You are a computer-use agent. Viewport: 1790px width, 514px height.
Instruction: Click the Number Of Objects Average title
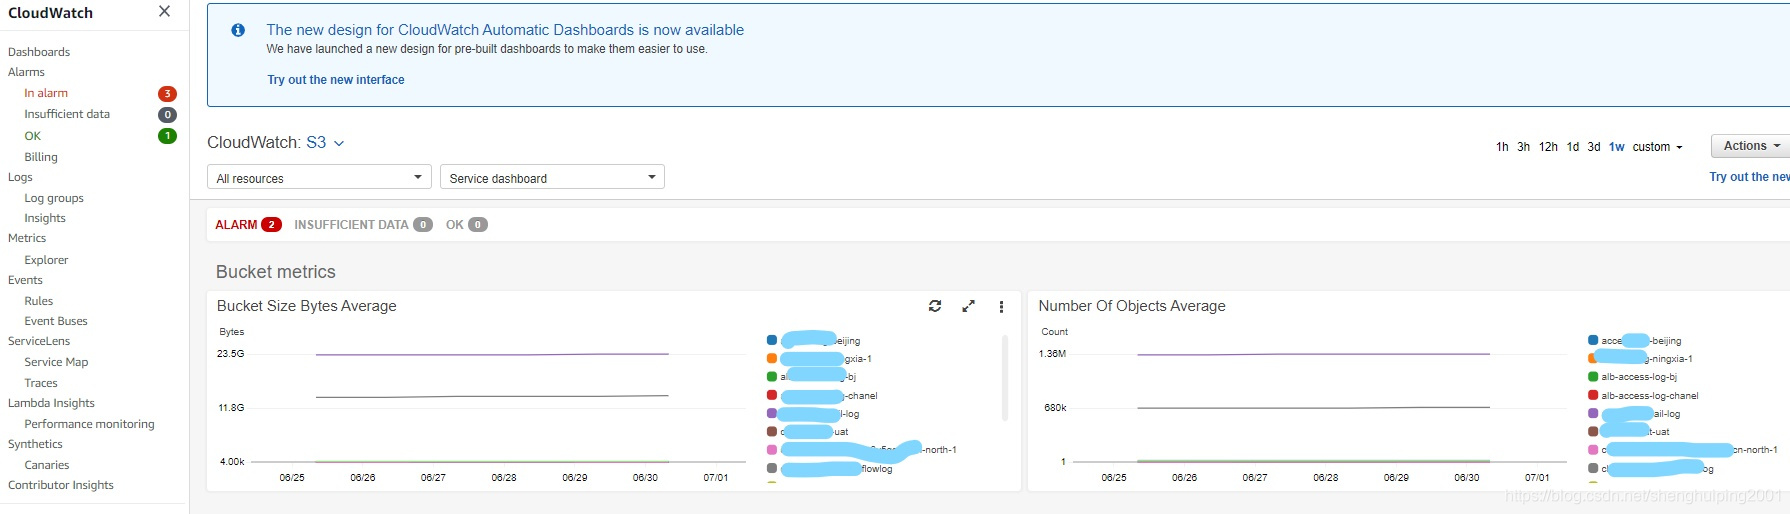tap(1132, 306)
